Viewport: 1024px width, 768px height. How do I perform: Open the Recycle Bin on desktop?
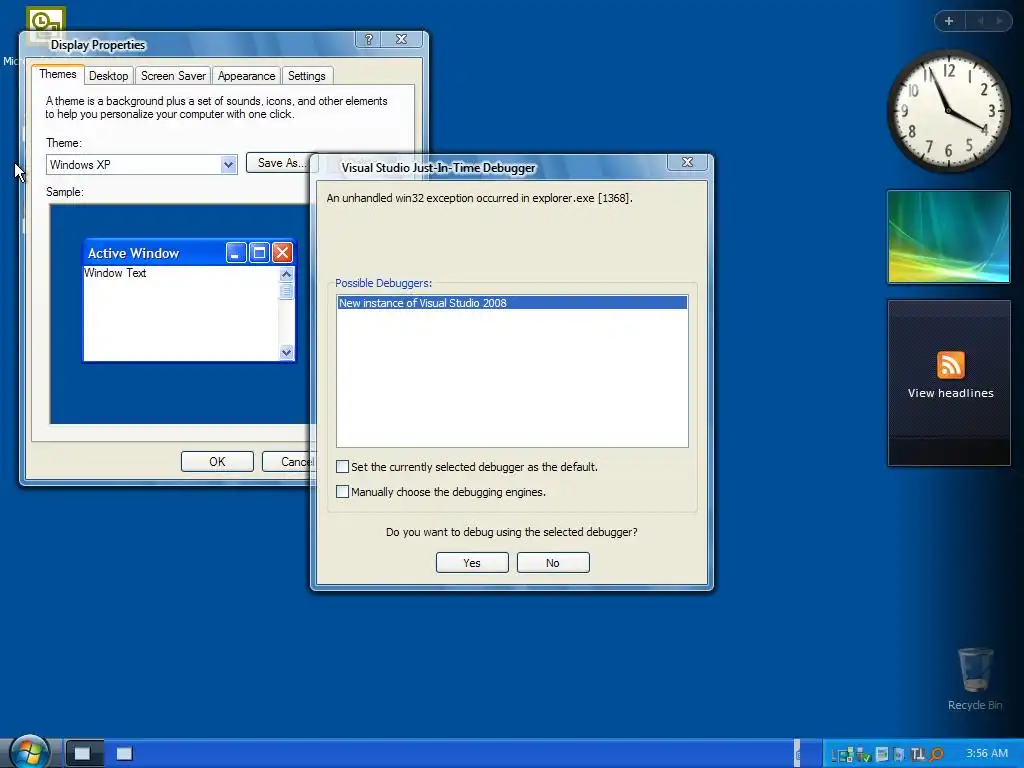pos(975,679)
